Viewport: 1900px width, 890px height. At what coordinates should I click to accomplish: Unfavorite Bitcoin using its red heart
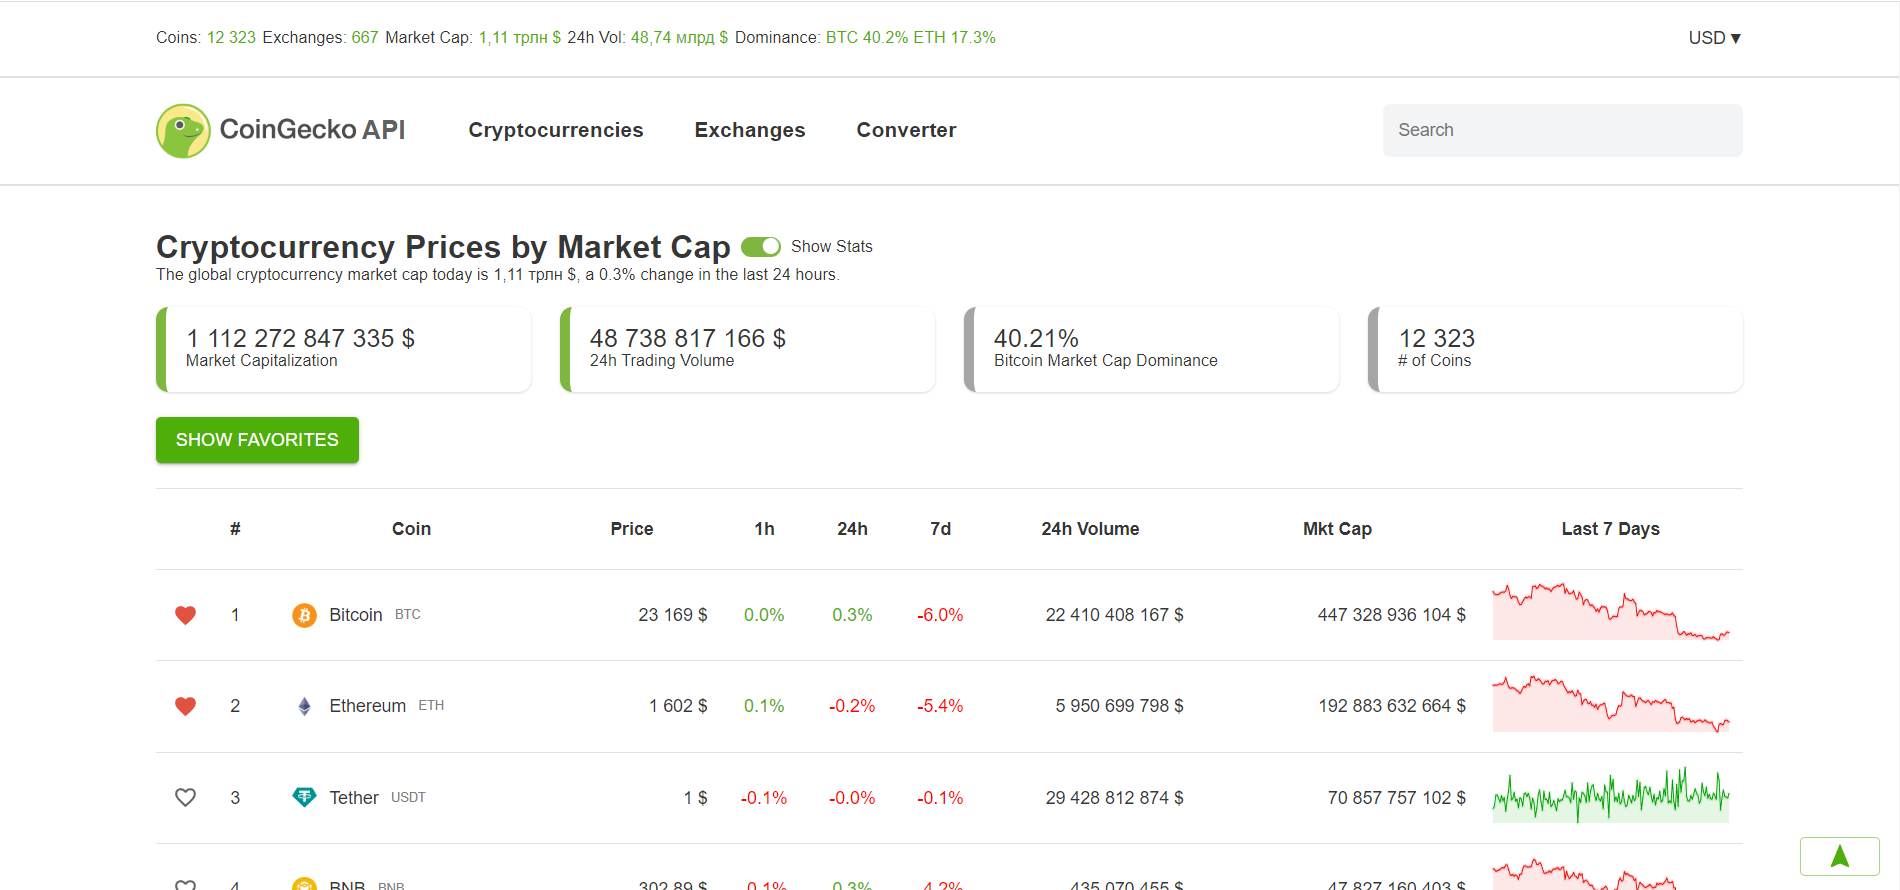[x=185, y=615]
